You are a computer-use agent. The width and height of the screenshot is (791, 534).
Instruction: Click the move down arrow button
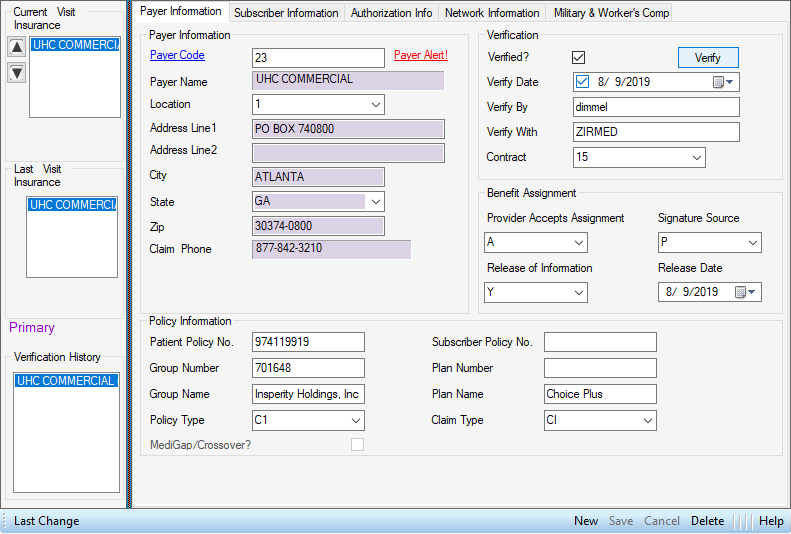(x=16, y=73)
